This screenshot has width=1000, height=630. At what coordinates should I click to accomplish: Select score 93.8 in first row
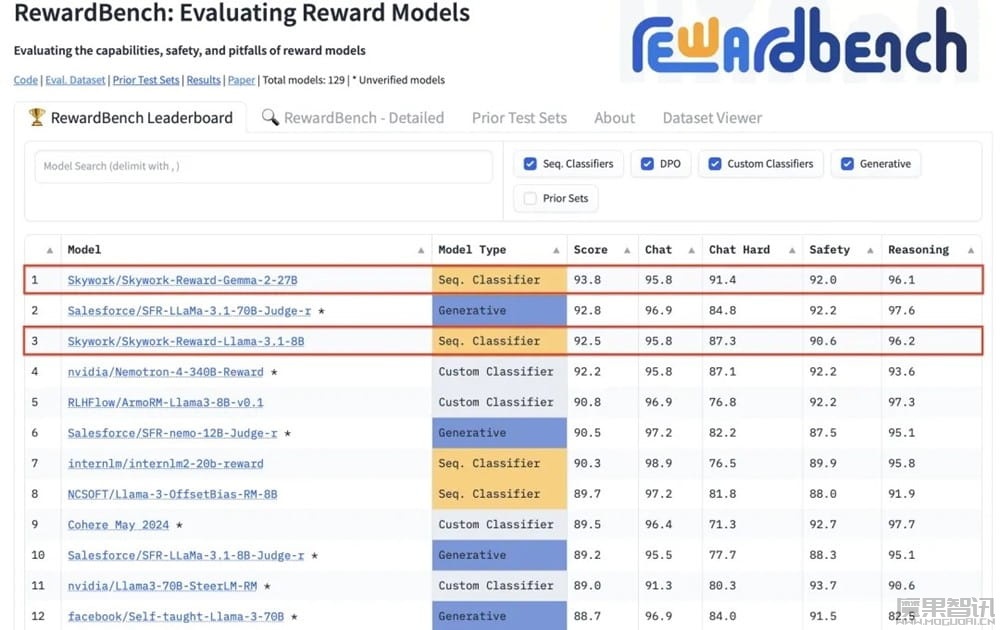tap(587, 280)
